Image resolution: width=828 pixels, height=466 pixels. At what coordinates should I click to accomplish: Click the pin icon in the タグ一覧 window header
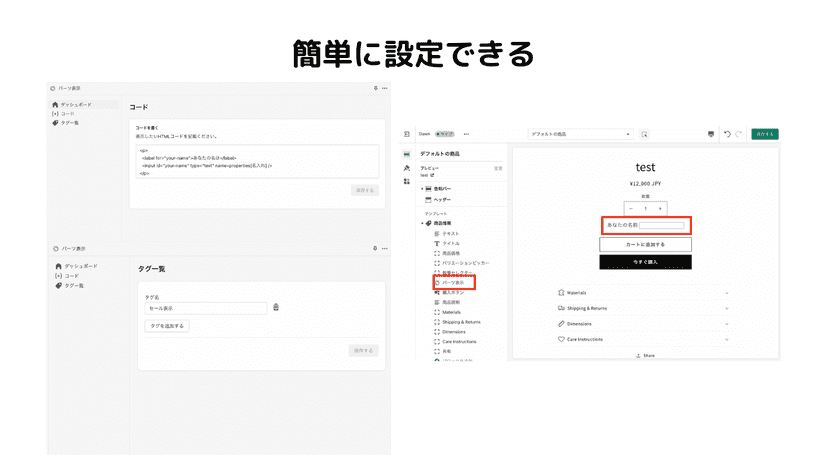click(375, 248)
